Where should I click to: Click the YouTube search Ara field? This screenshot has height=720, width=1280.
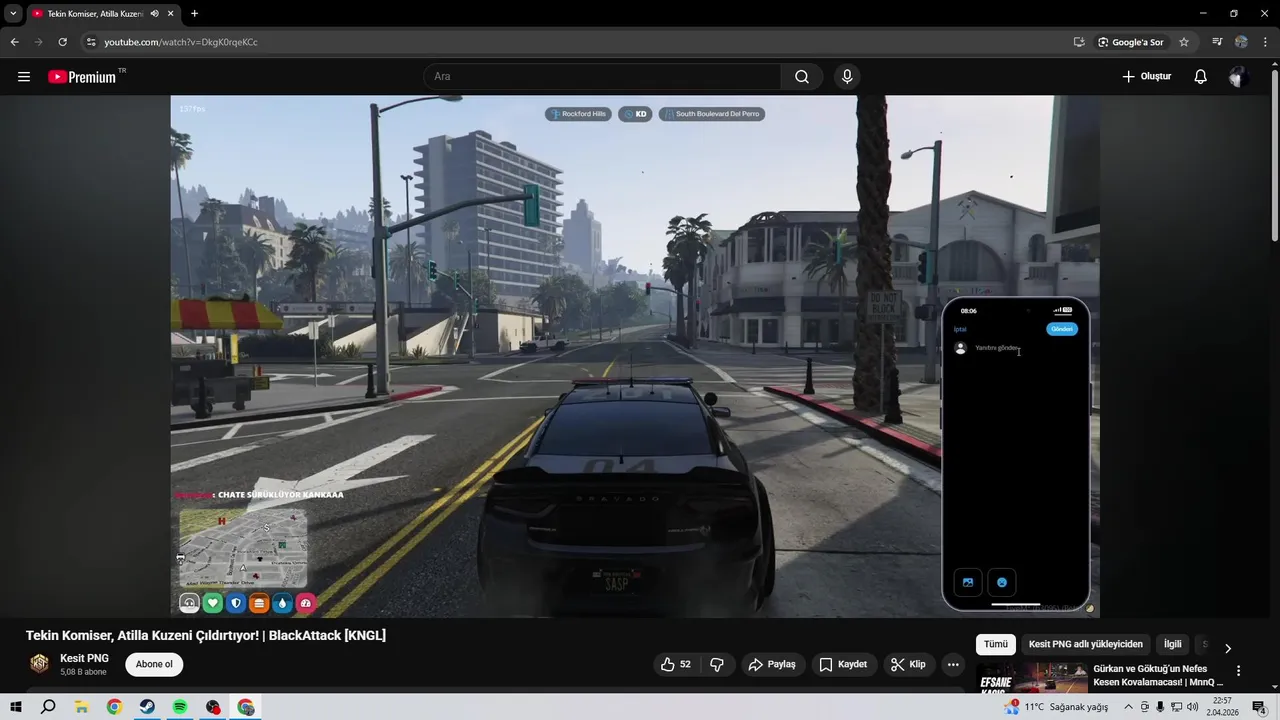602,77
